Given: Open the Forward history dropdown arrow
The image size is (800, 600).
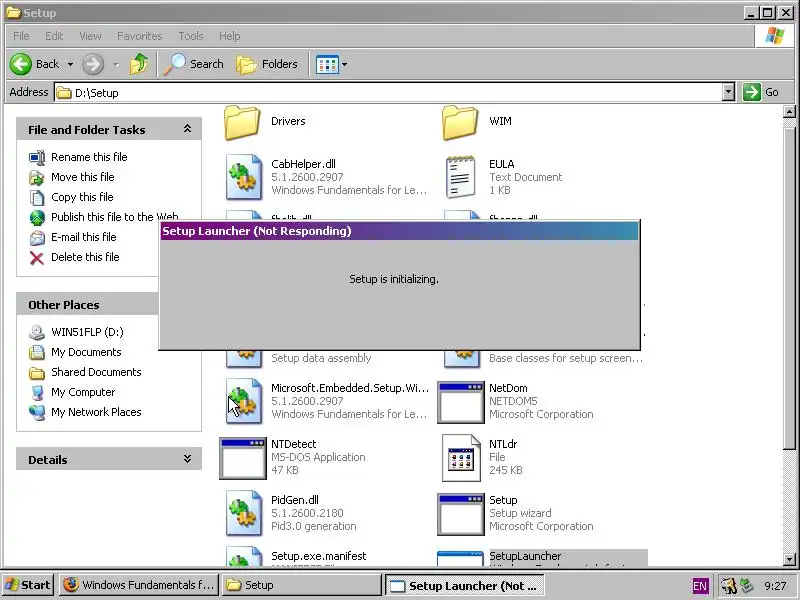Looking at the screenshot, I should pos(116,64).
